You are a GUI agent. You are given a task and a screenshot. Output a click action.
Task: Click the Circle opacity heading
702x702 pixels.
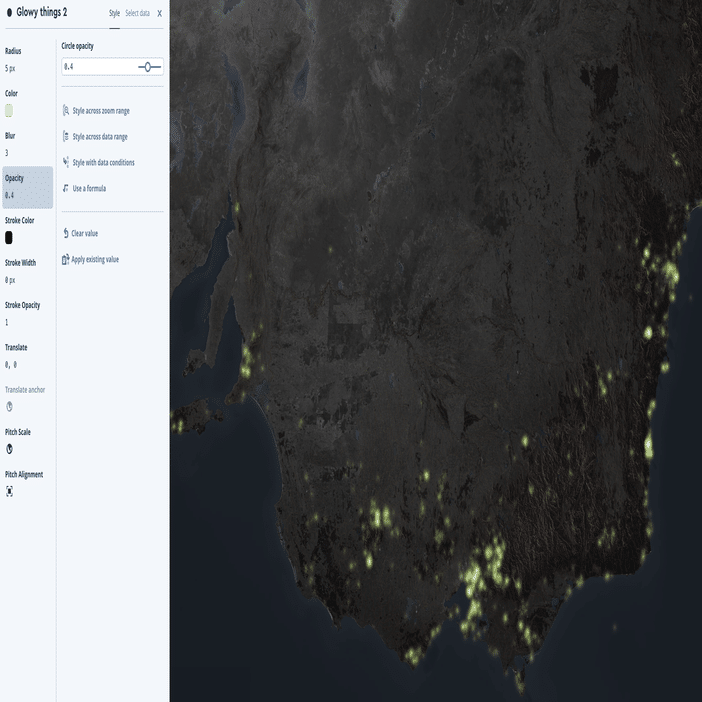pos(77,46)
